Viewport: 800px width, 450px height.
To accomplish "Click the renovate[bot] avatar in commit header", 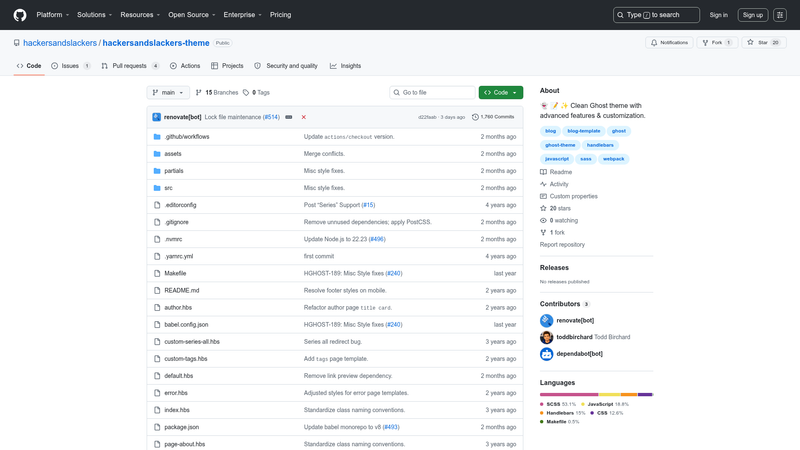I will (157, 117).
